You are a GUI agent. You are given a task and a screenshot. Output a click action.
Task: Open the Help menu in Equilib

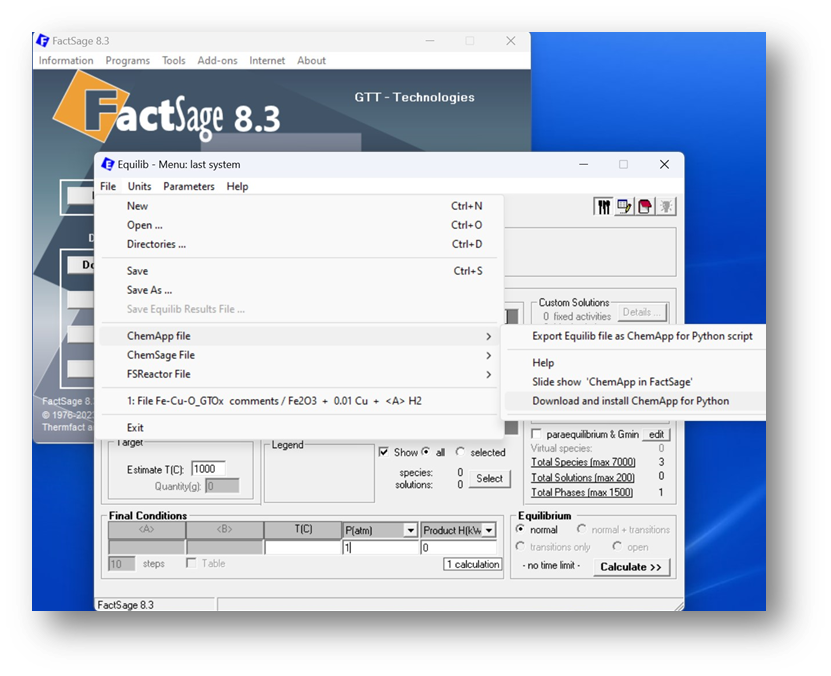click(237, 186)
